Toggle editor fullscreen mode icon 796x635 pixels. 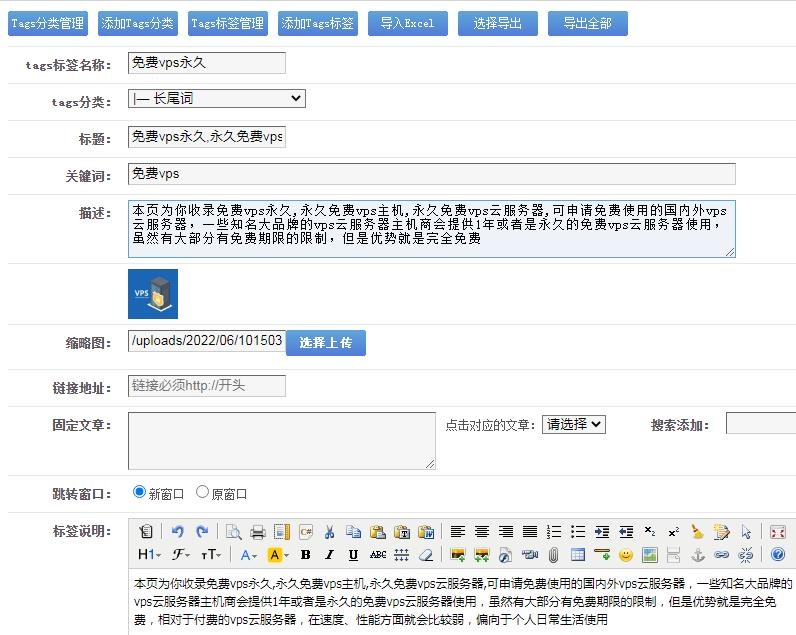(777, 532)
